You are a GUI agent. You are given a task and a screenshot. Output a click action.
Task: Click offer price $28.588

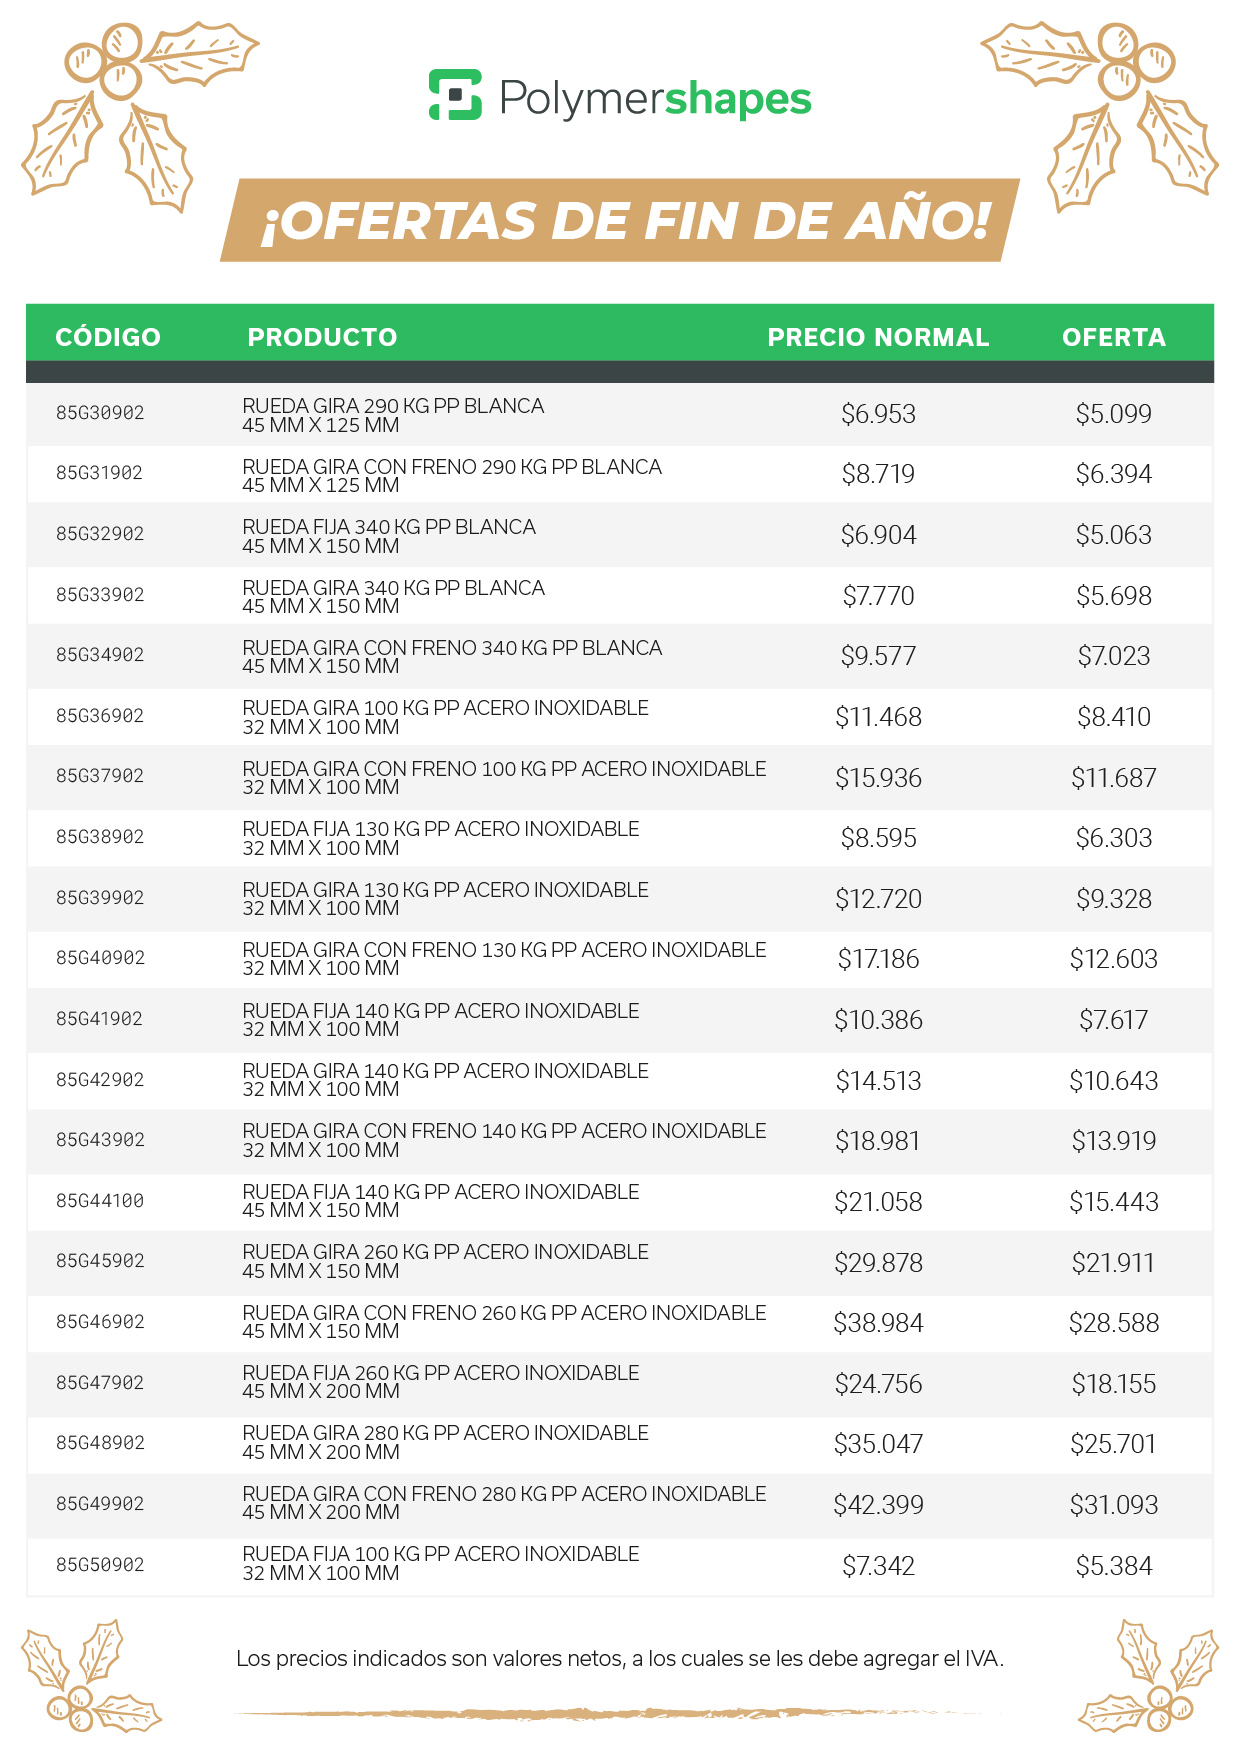[x=1114, y=1323]
